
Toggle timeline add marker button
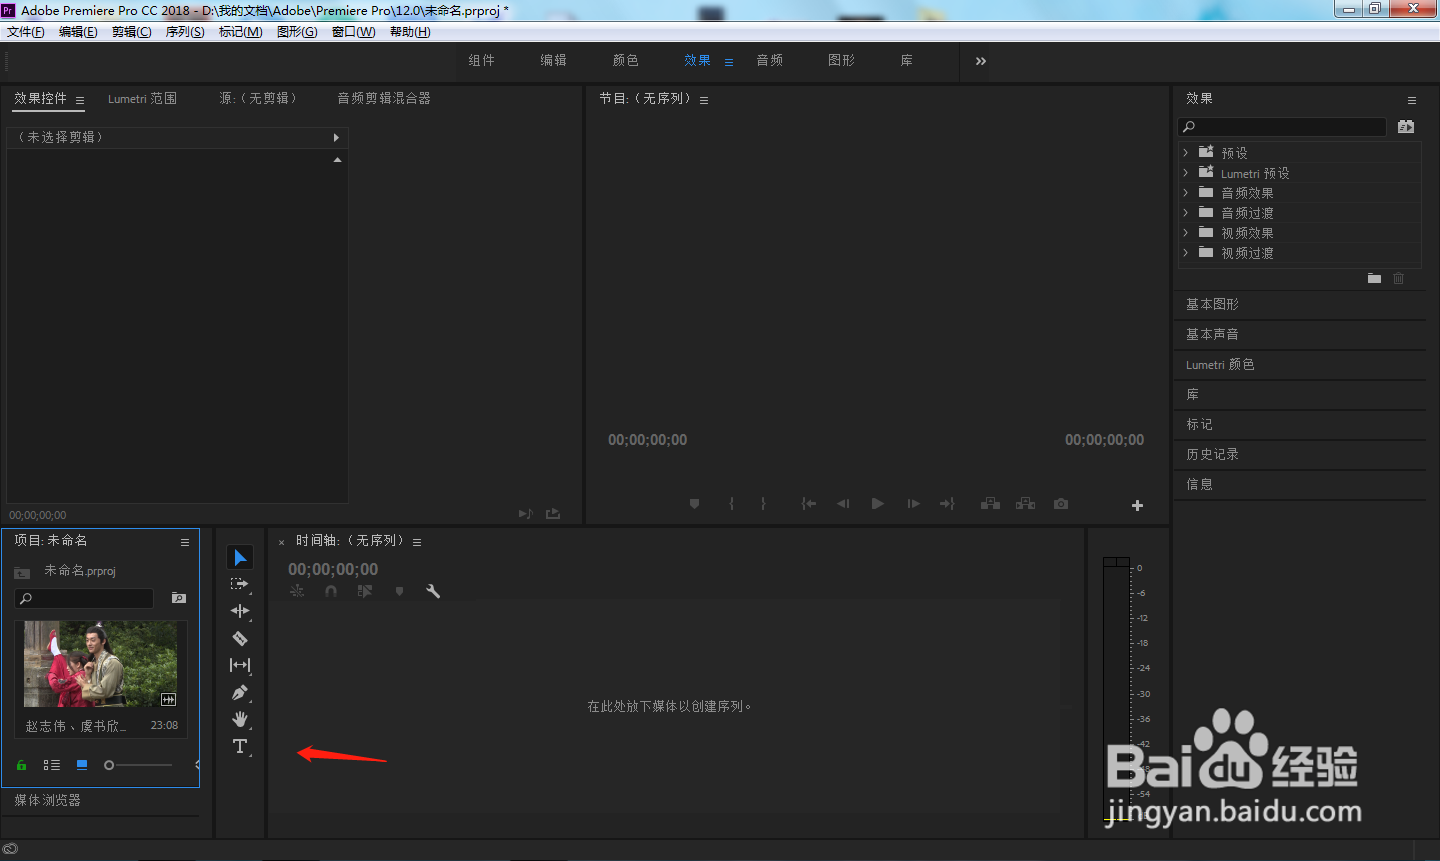coord(399,591)
